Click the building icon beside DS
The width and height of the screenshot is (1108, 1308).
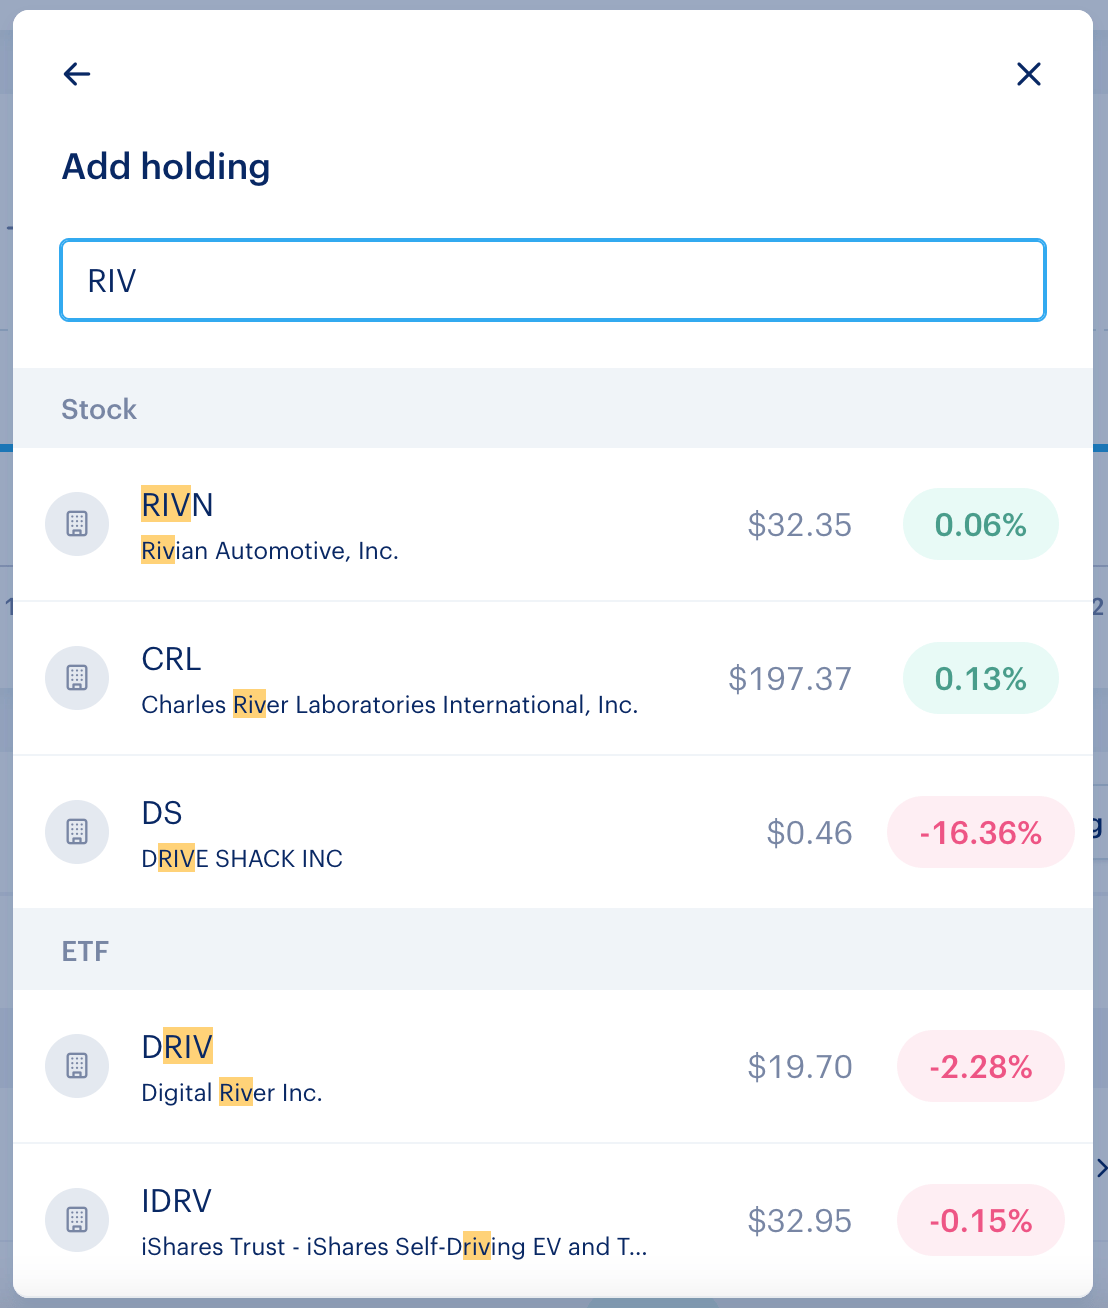click(77, 832)
